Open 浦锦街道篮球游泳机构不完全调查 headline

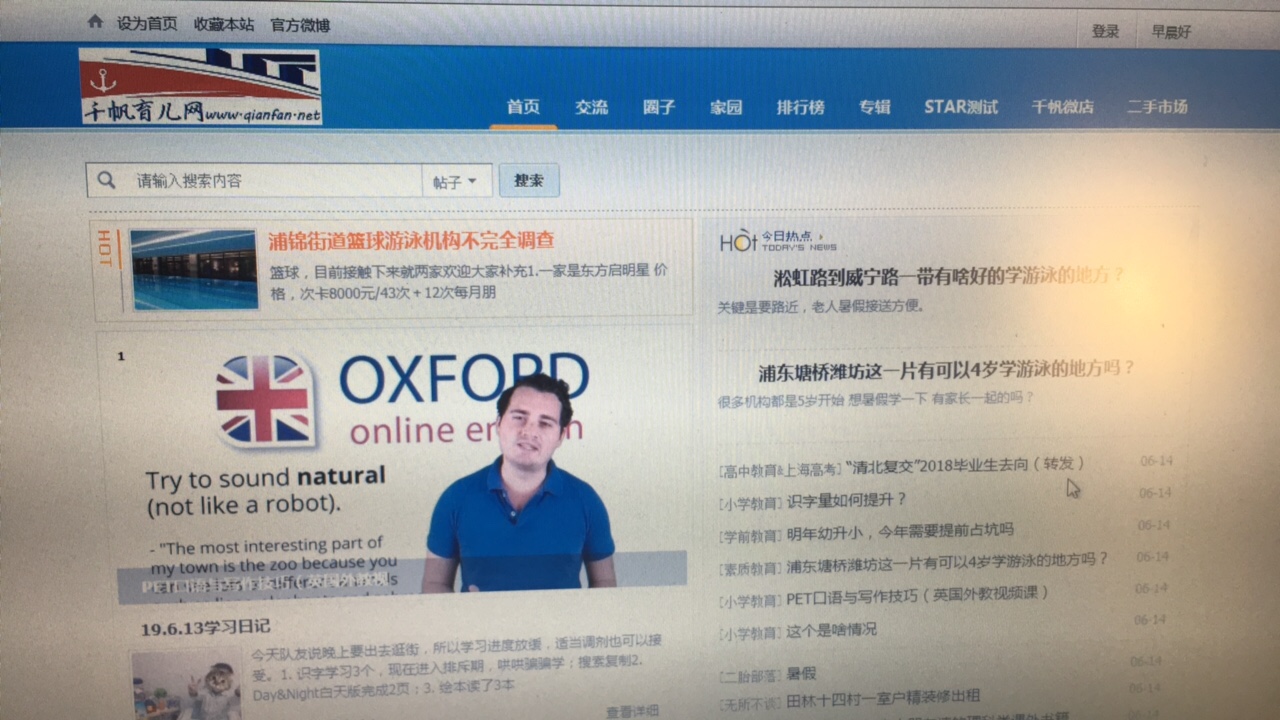(411, 241)
